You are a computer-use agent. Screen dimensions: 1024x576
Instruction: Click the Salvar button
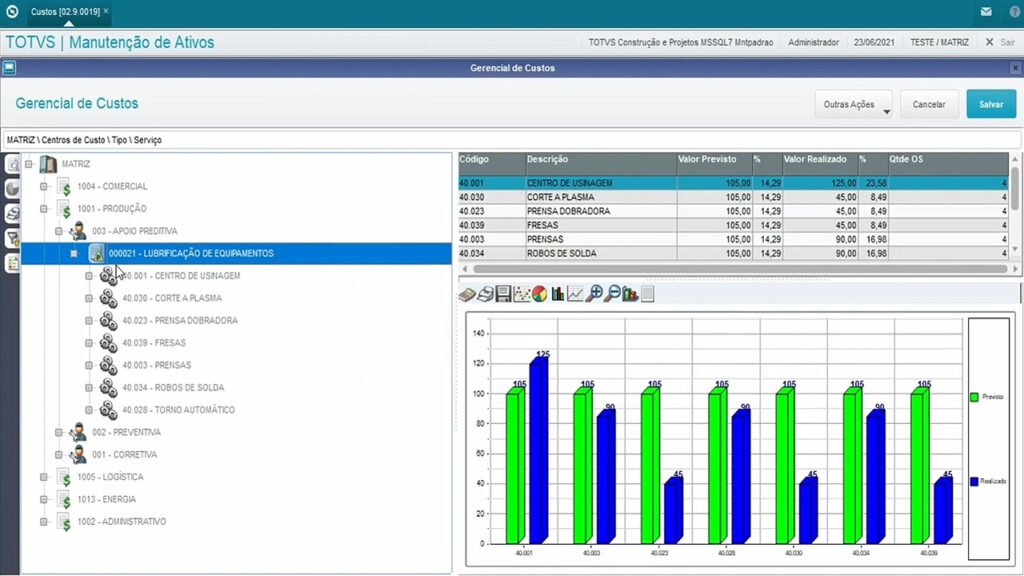(991, 104)
